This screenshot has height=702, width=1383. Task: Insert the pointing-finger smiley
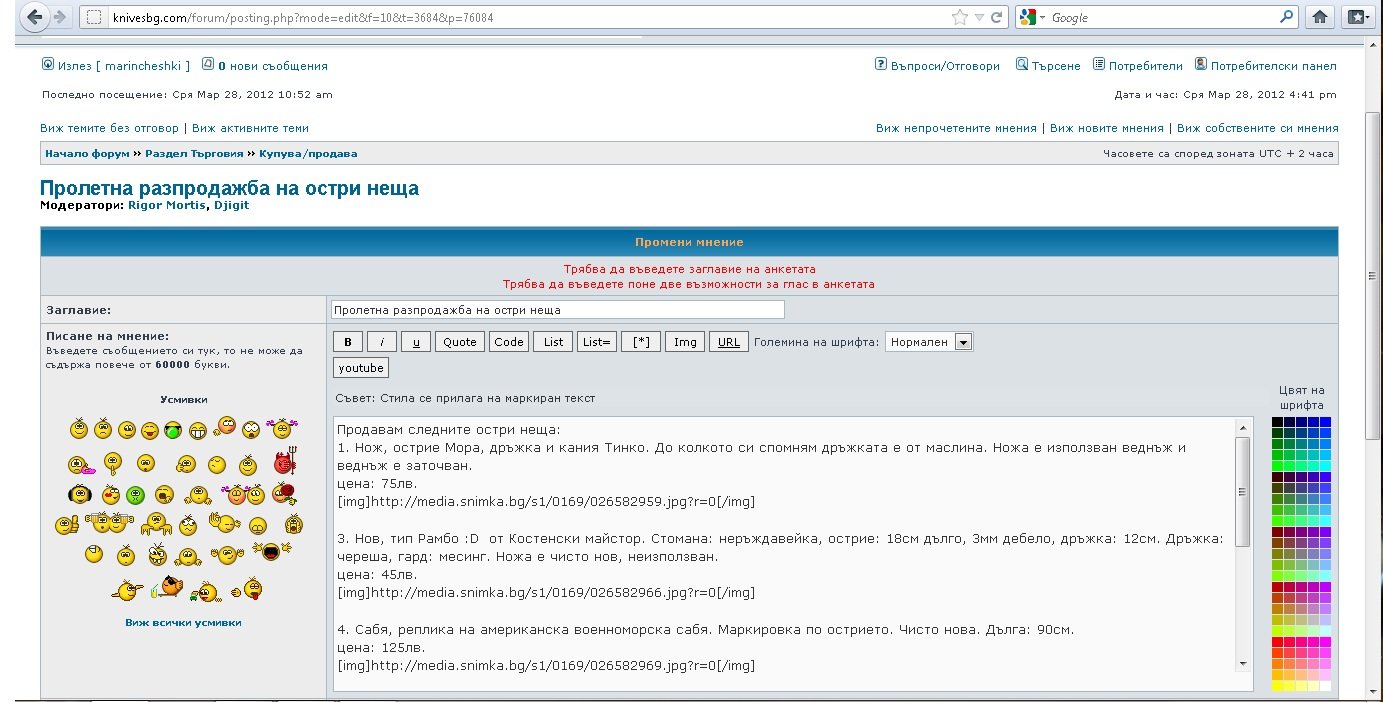[x=127, y=591]
